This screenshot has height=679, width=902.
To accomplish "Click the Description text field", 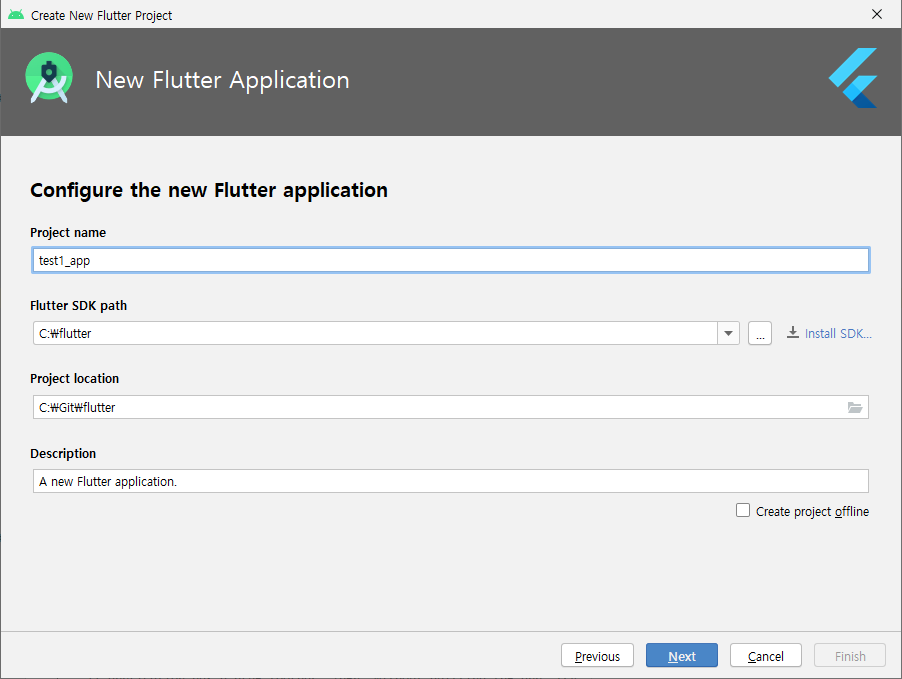I will pos(450,481).
